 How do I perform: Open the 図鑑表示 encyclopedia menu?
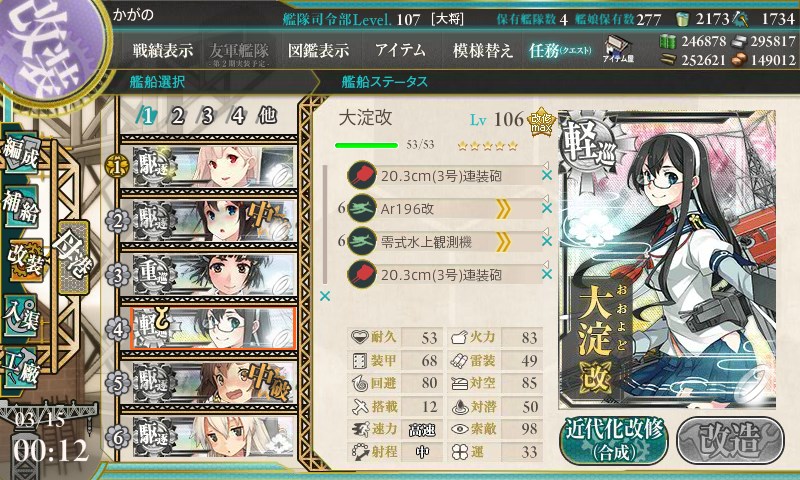[x=318, y=50]
